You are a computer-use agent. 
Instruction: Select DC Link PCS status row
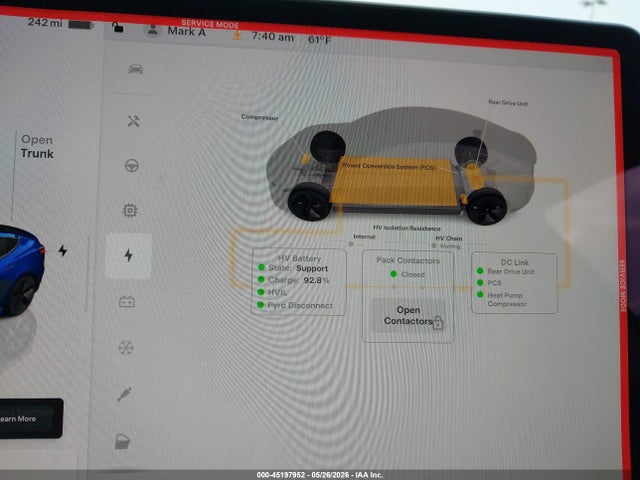coord(489,283)
